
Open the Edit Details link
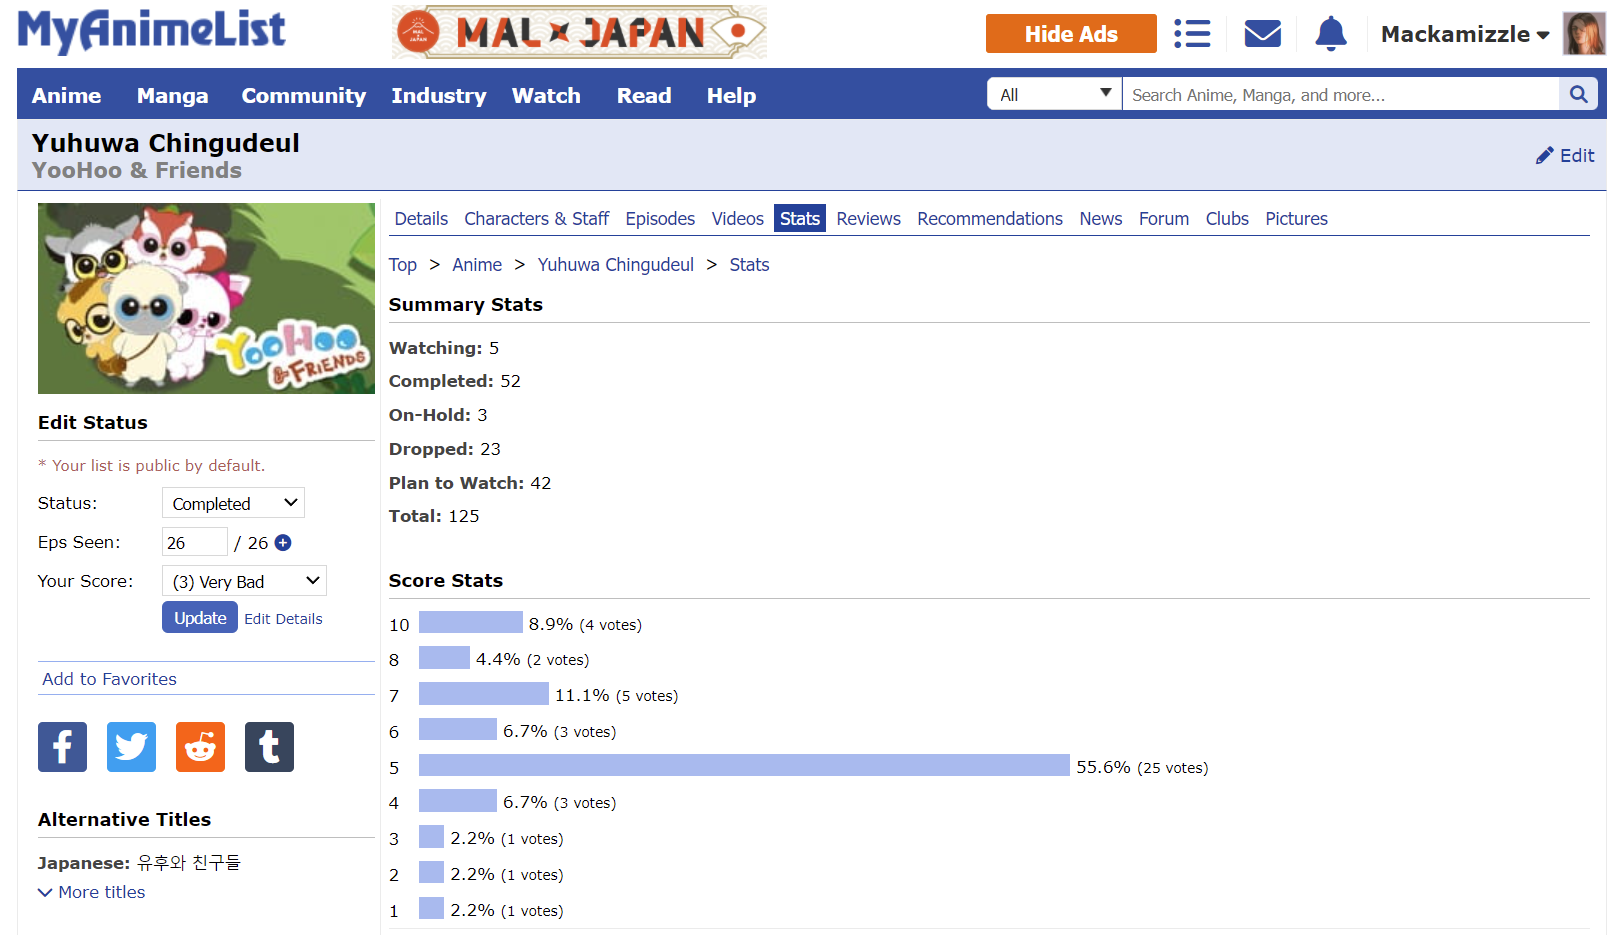283,619
